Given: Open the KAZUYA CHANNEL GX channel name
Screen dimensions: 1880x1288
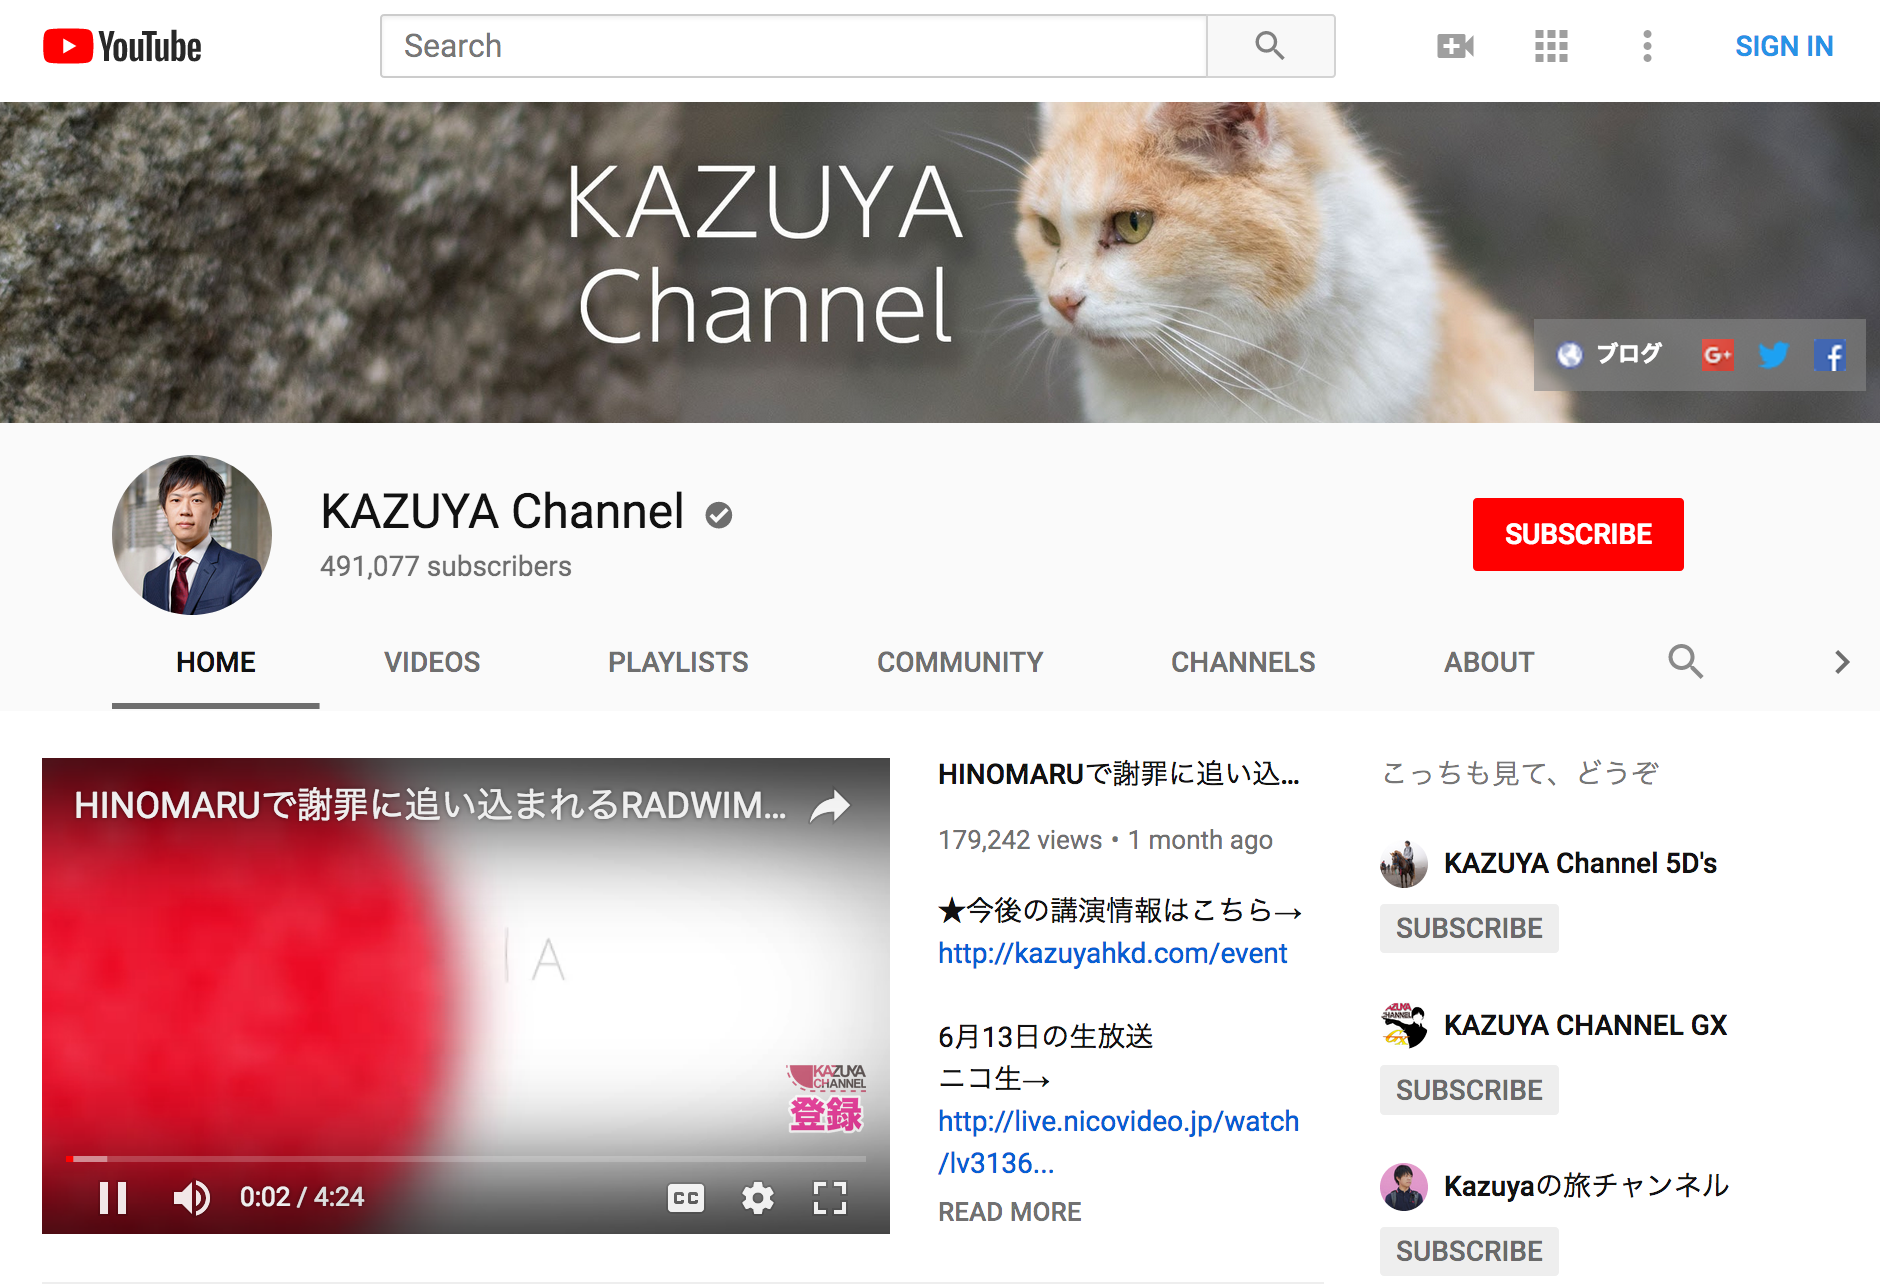Looking at the screenshot, I should tap(1585, 1025).
